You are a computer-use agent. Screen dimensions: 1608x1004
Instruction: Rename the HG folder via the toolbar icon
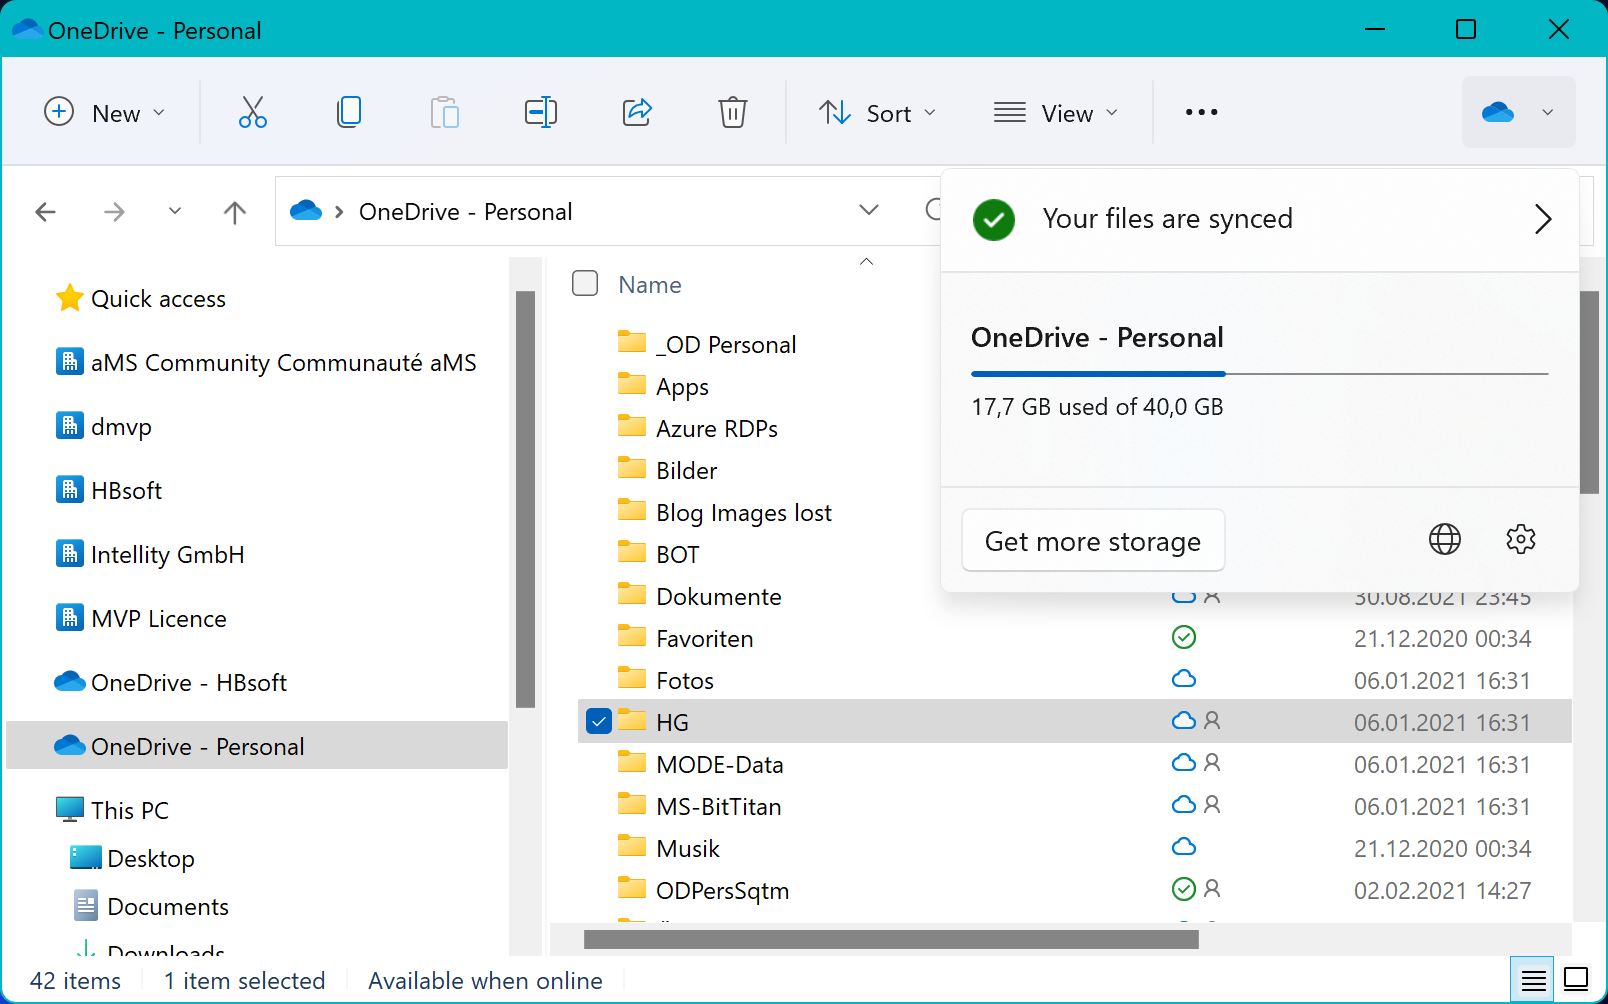pyautogui.click(x=540, y=112)
